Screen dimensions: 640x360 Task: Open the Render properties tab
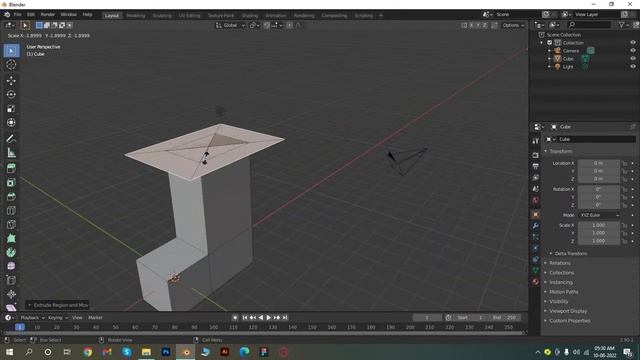(536, 155)
